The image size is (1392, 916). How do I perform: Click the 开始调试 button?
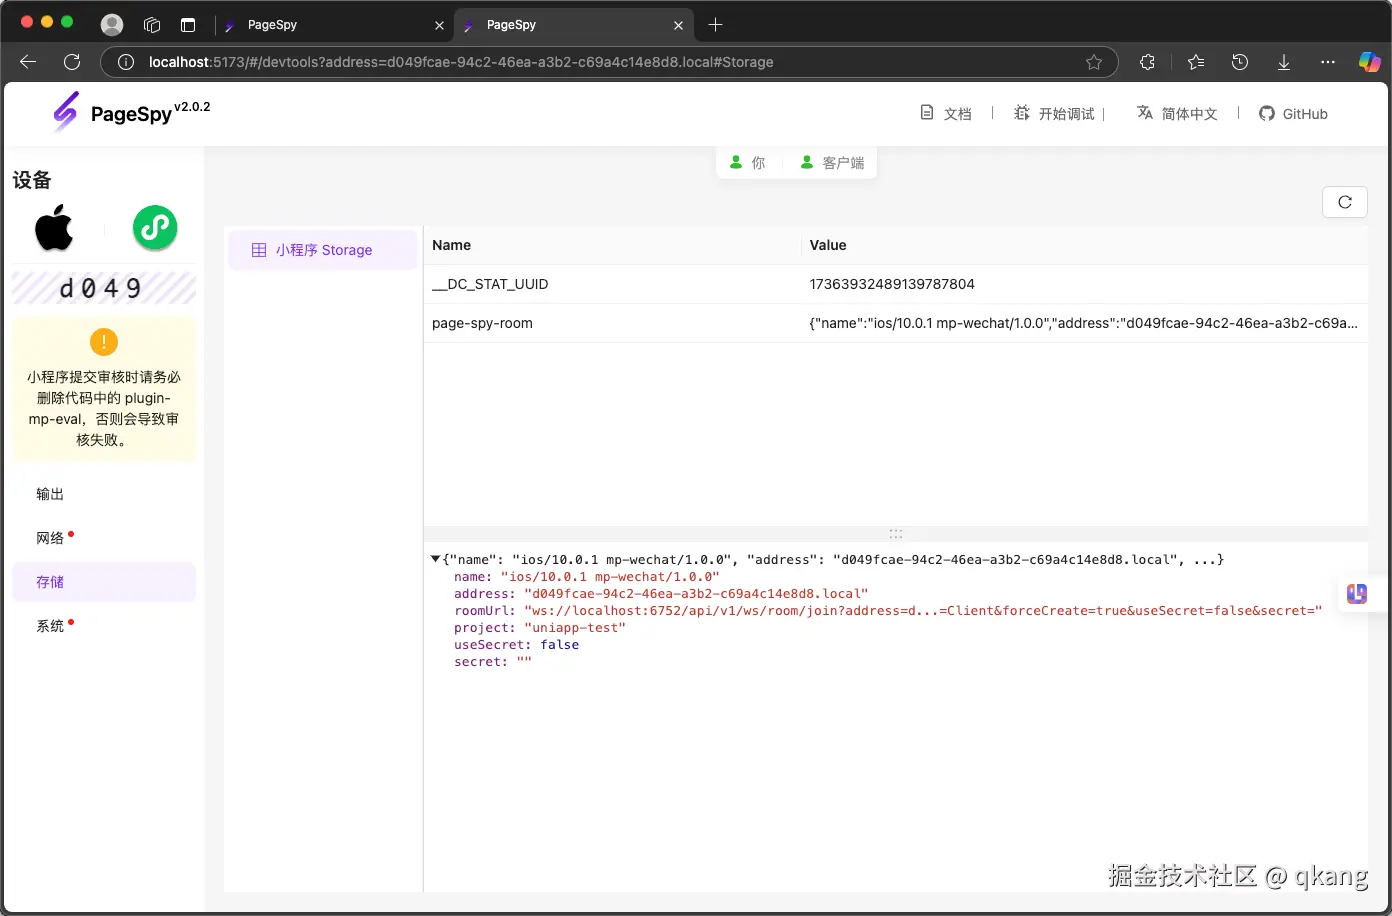click(1055, 114)
